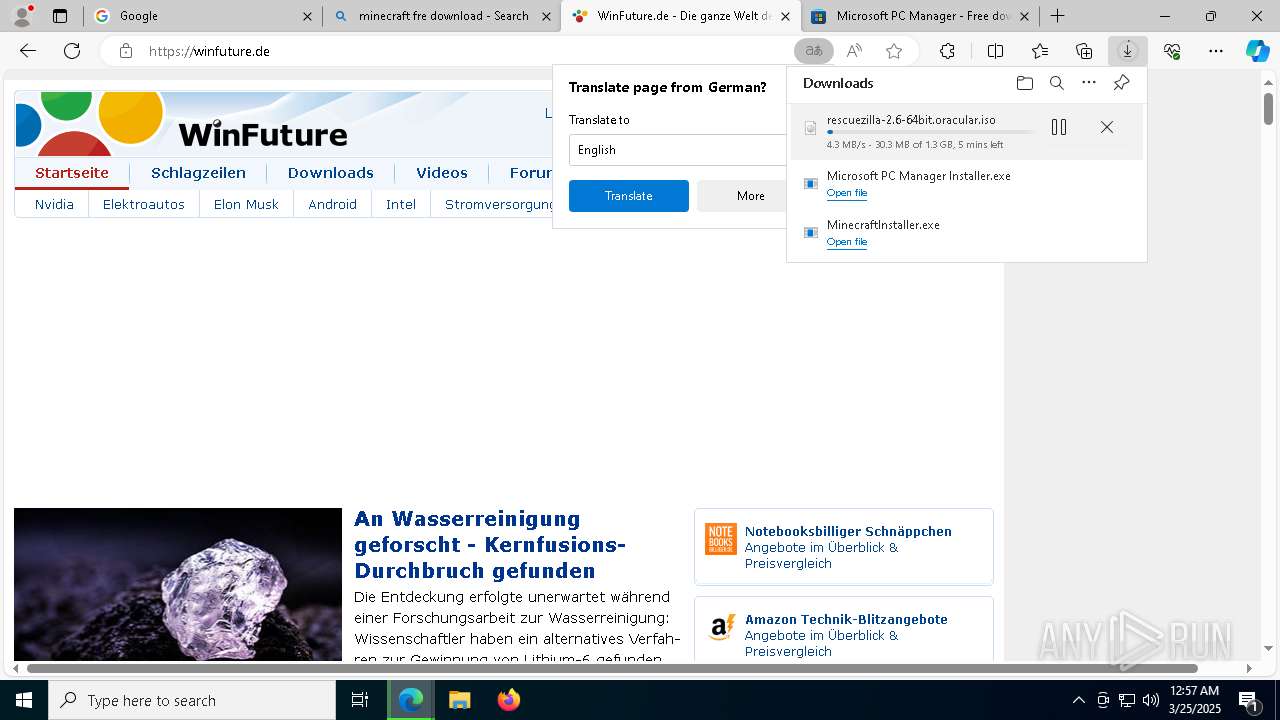Open the Edge profile icon
This screenshot has height=720, width=1280.
(x=22, y=16)
